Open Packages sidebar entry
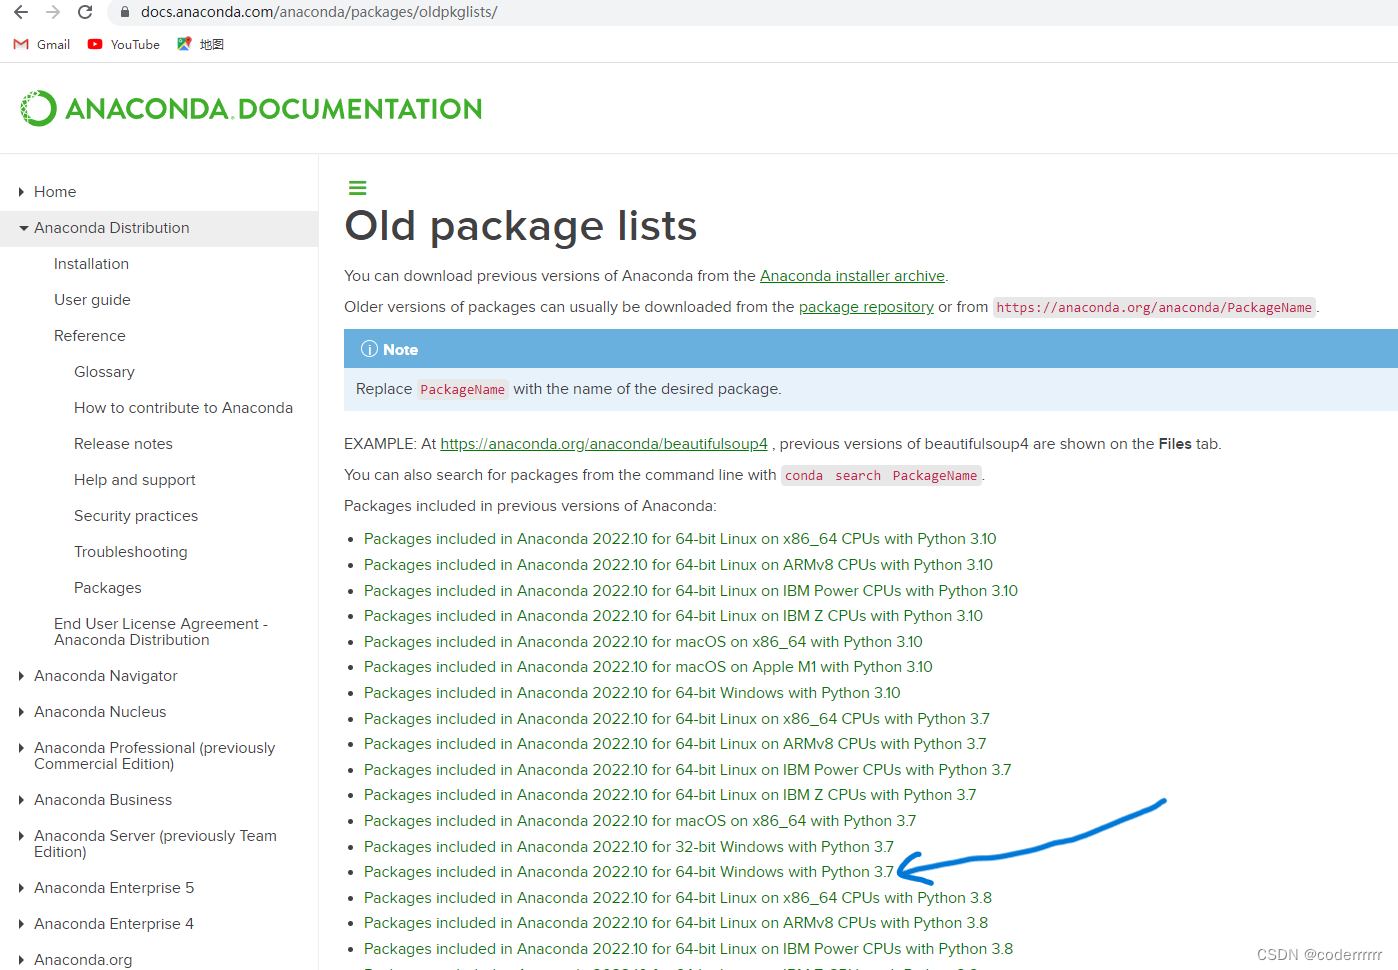 [x=108, y=588]
